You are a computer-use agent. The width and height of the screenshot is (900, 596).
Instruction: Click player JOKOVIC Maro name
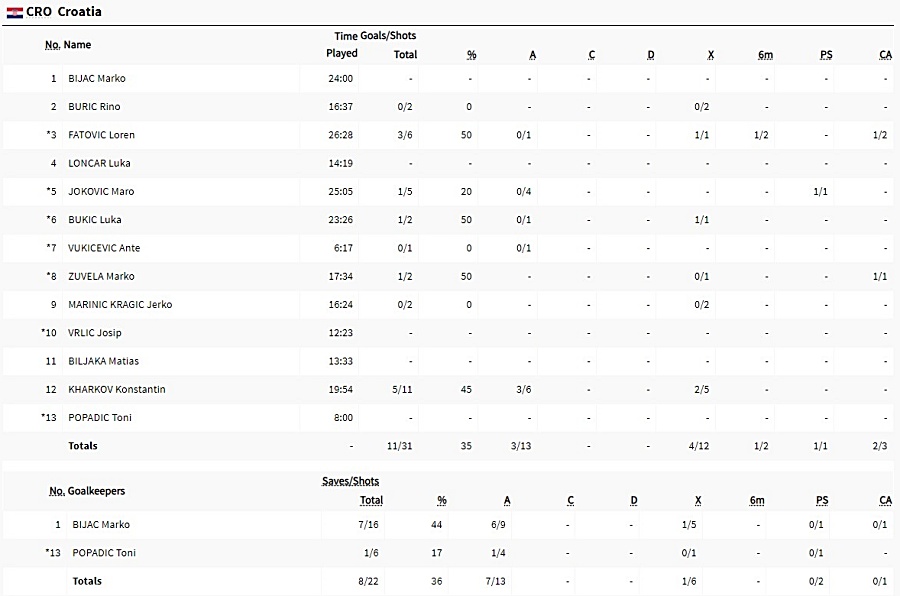[x=101, y=191]
